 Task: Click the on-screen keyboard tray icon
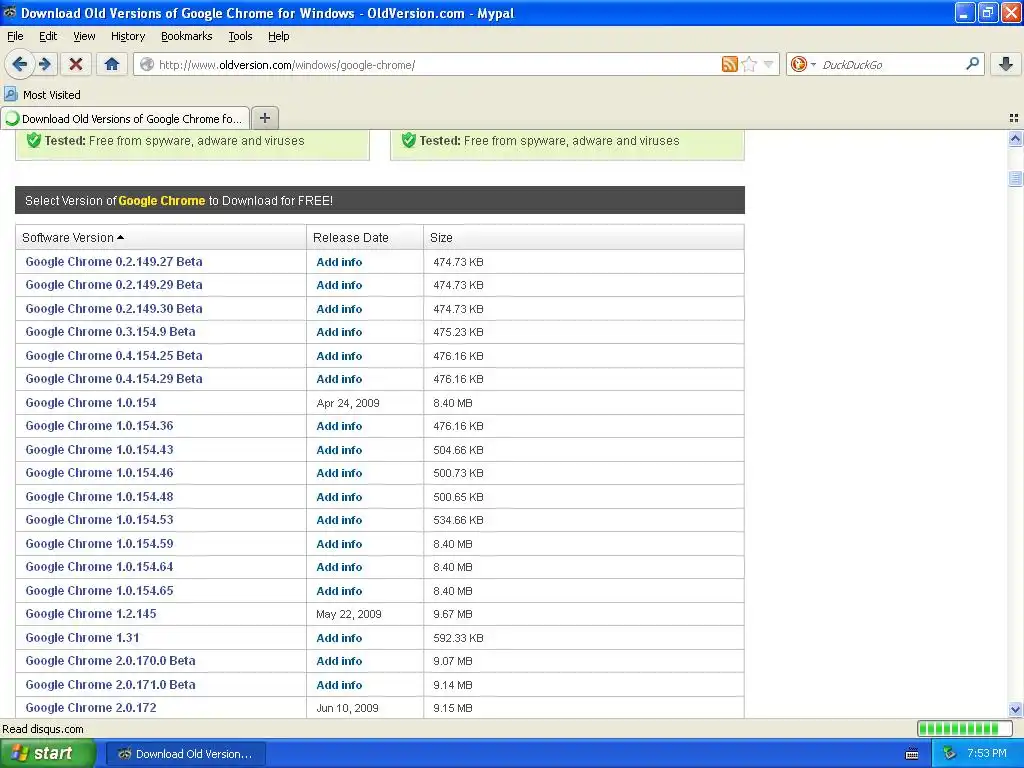tap(912, 754)
